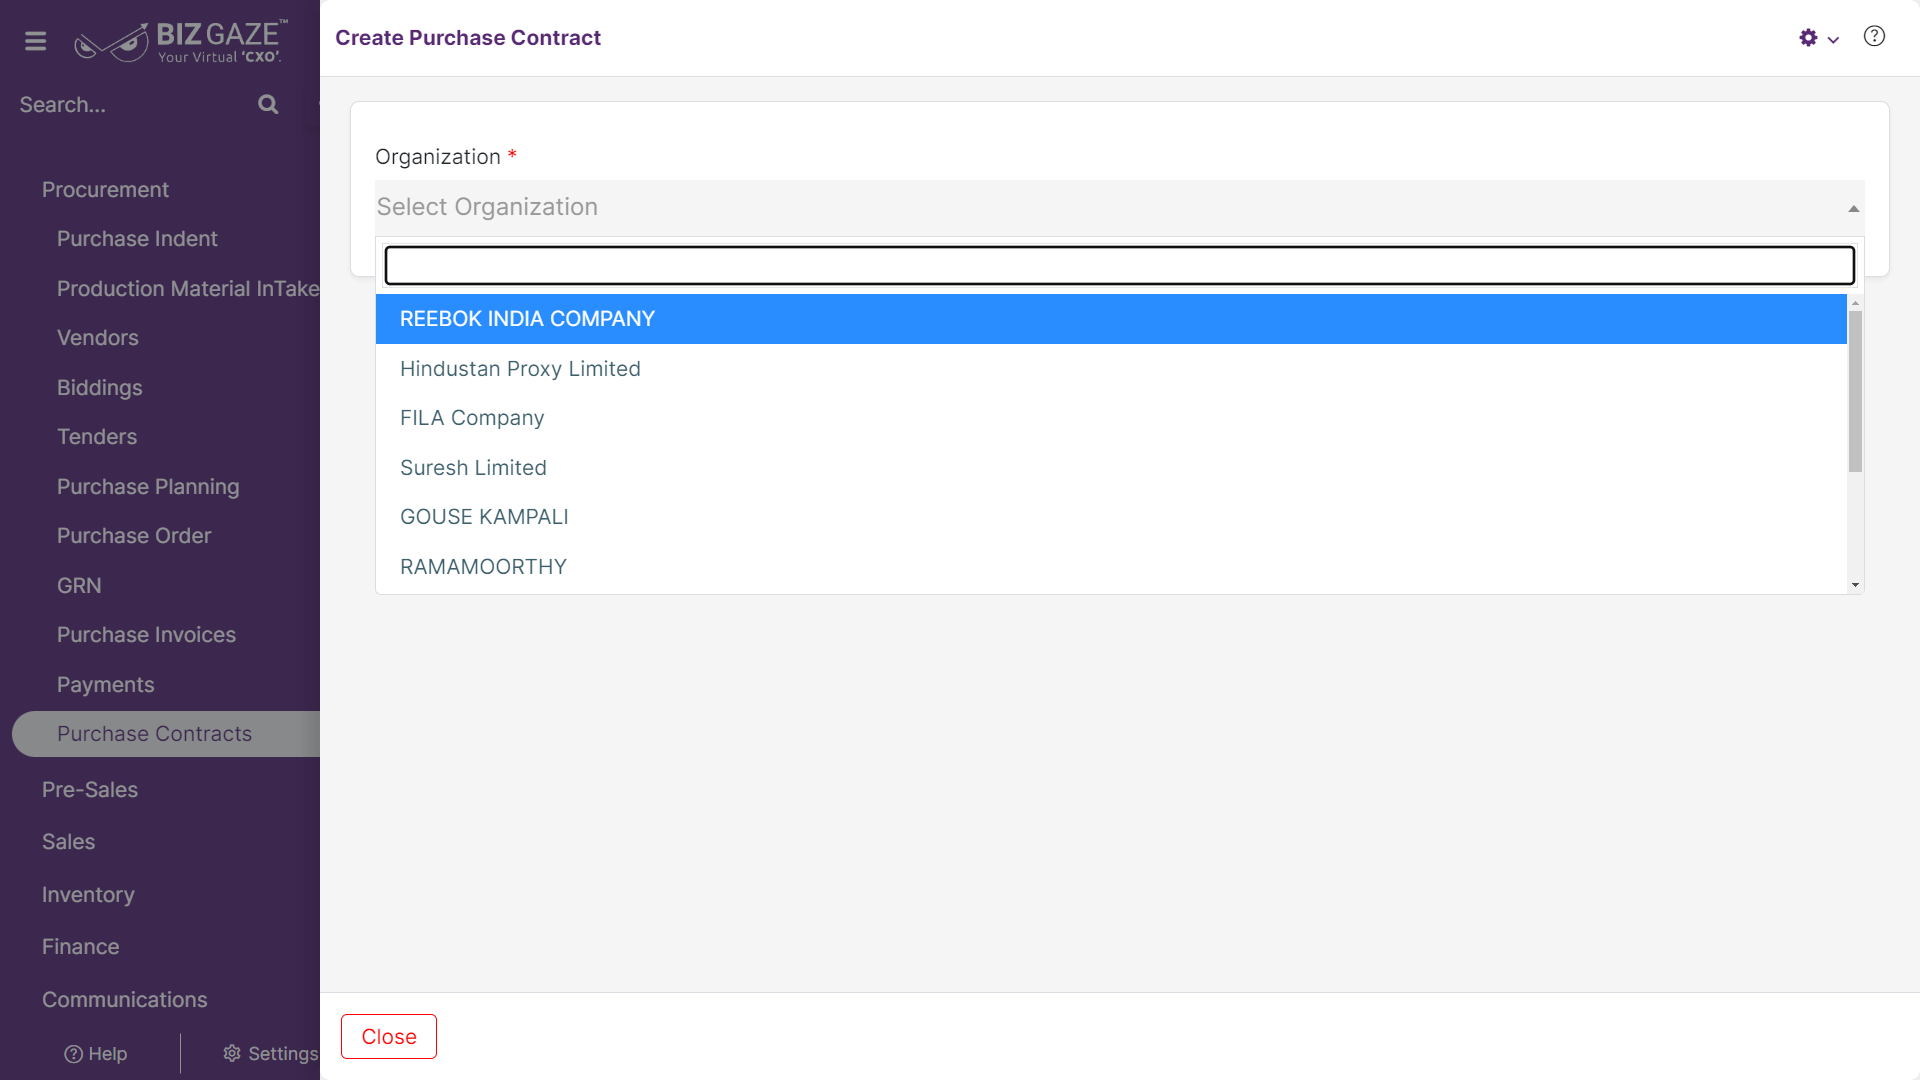The image size is (1920, 1080).
Task: Open Purchase Order page
Action: pyautogui.click(x=134, y=536)
